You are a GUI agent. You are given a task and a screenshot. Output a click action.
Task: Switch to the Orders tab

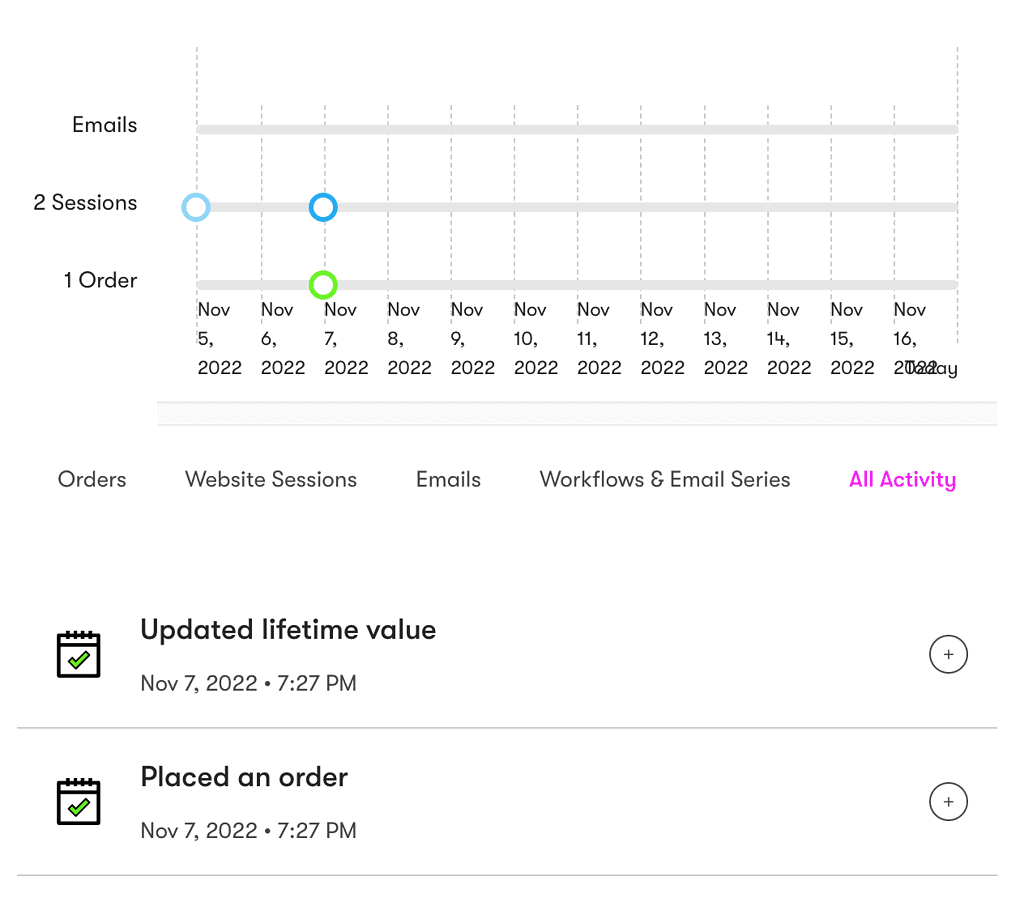pyautogui.click(x=91, y=479)
